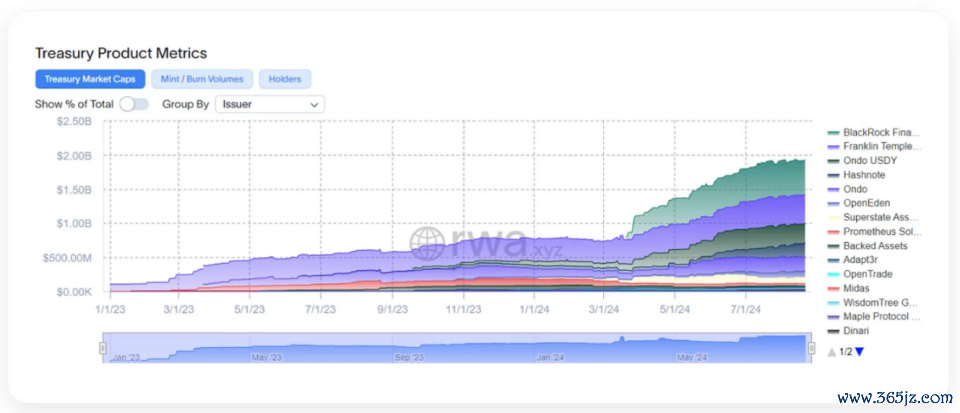Hide the Superstate series in legend
This screenshot has width=960, height=413.
click(x=879, y=217)
